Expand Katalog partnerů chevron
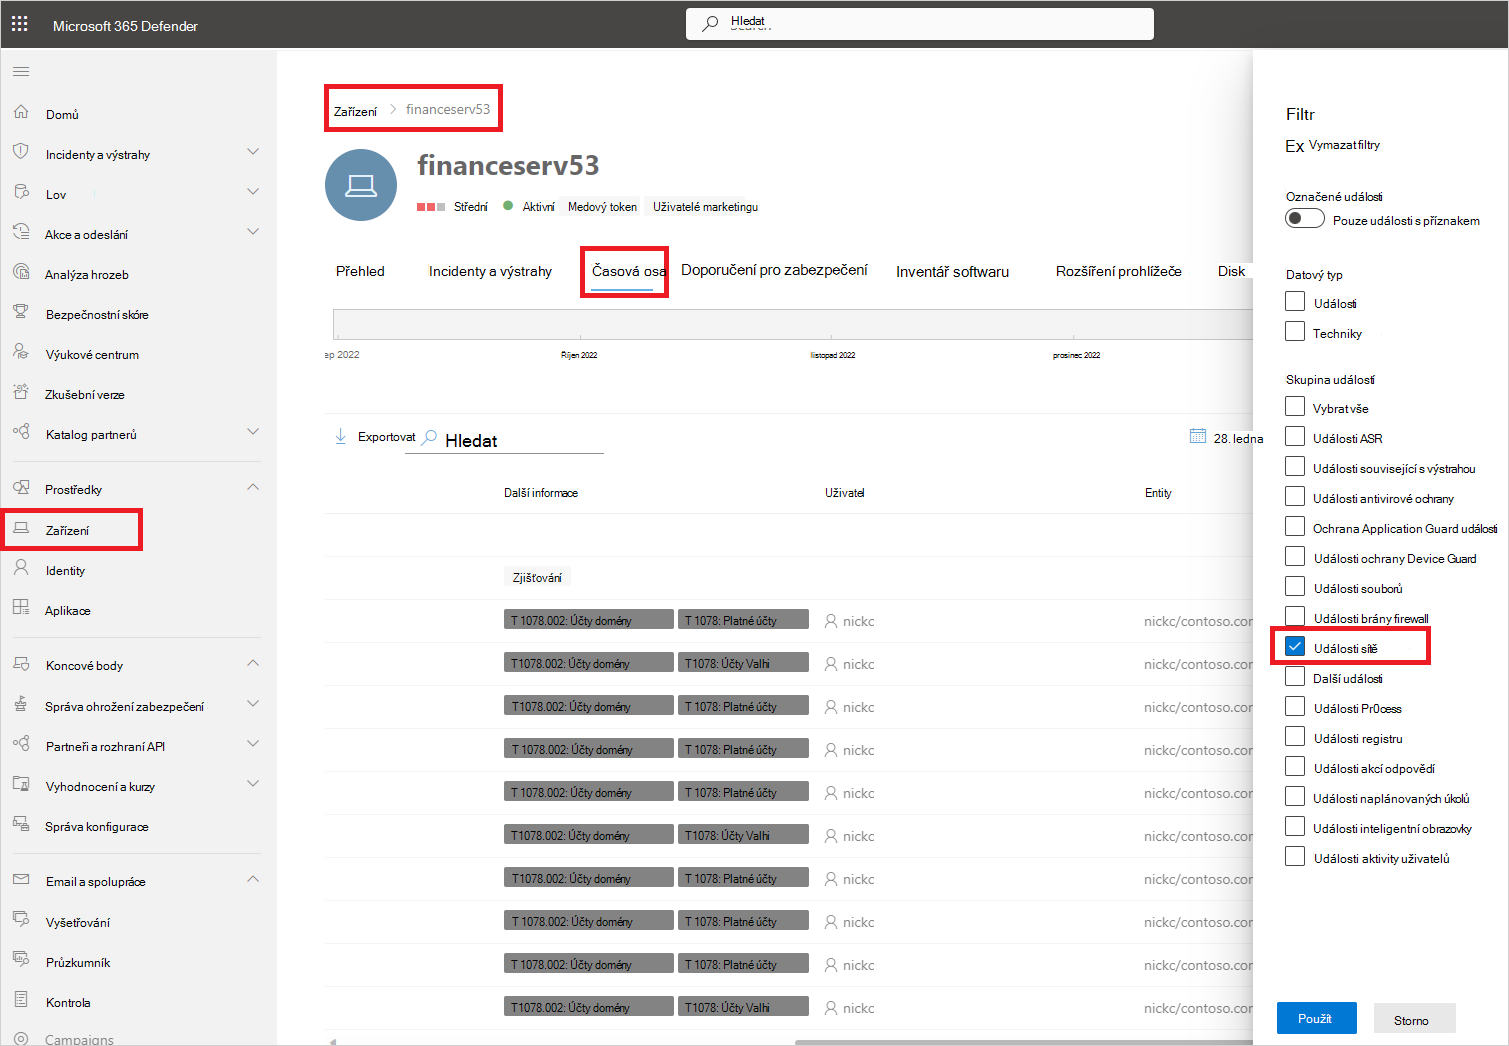1509x1046 pixels. tap(253, 432)
